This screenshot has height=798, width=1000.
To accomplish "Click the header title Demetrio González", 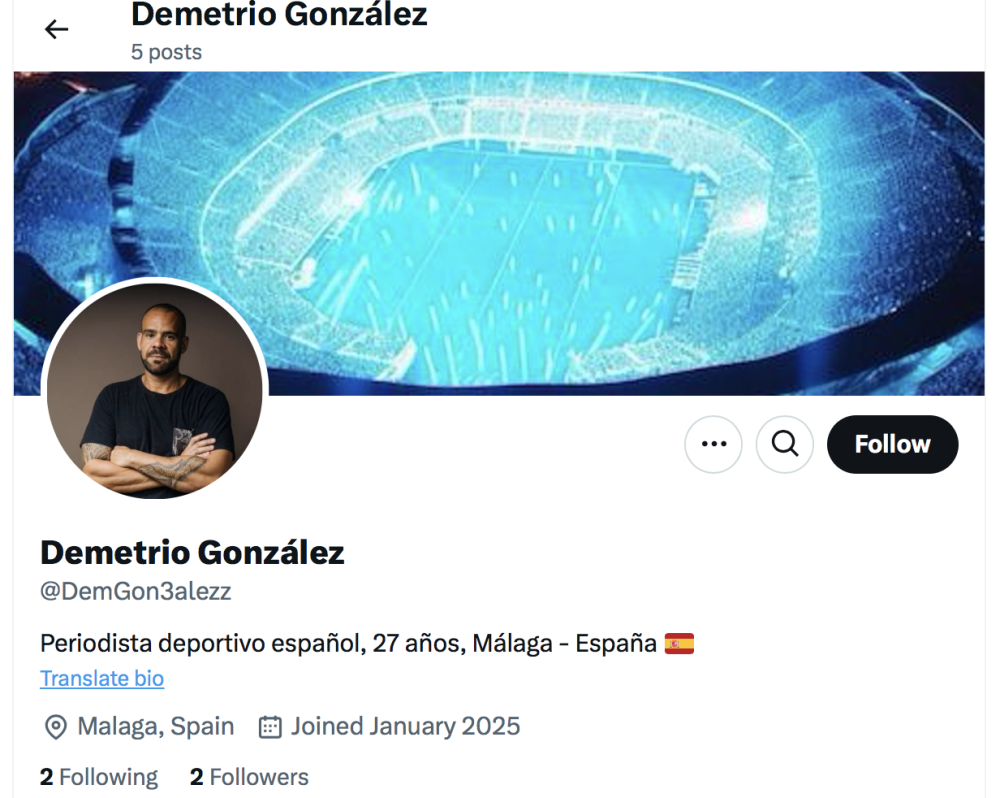I will click(x=279, y=15).
